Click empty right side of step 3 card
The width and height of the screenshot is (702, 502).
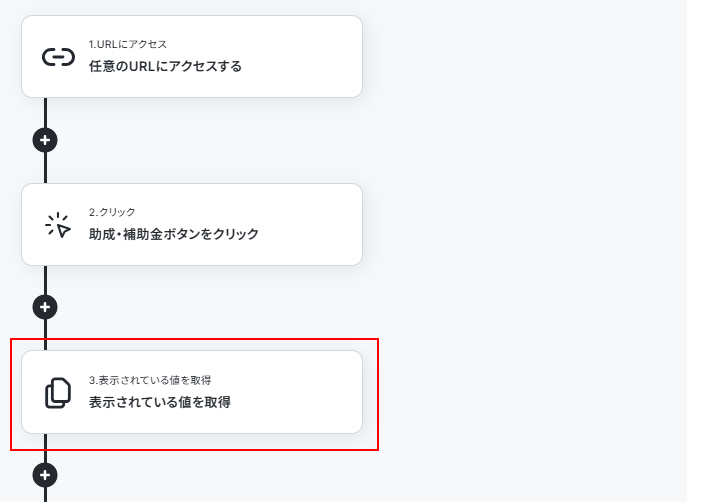click(x=300, y=393)
